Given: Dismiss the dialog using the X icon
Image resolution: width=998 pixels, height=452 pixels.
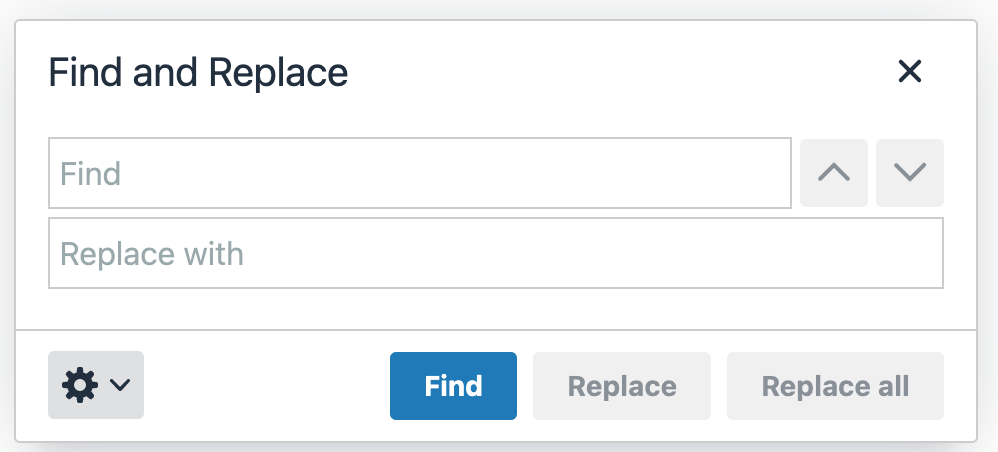Looking at the screenshot, I should [x=909, y=72].
